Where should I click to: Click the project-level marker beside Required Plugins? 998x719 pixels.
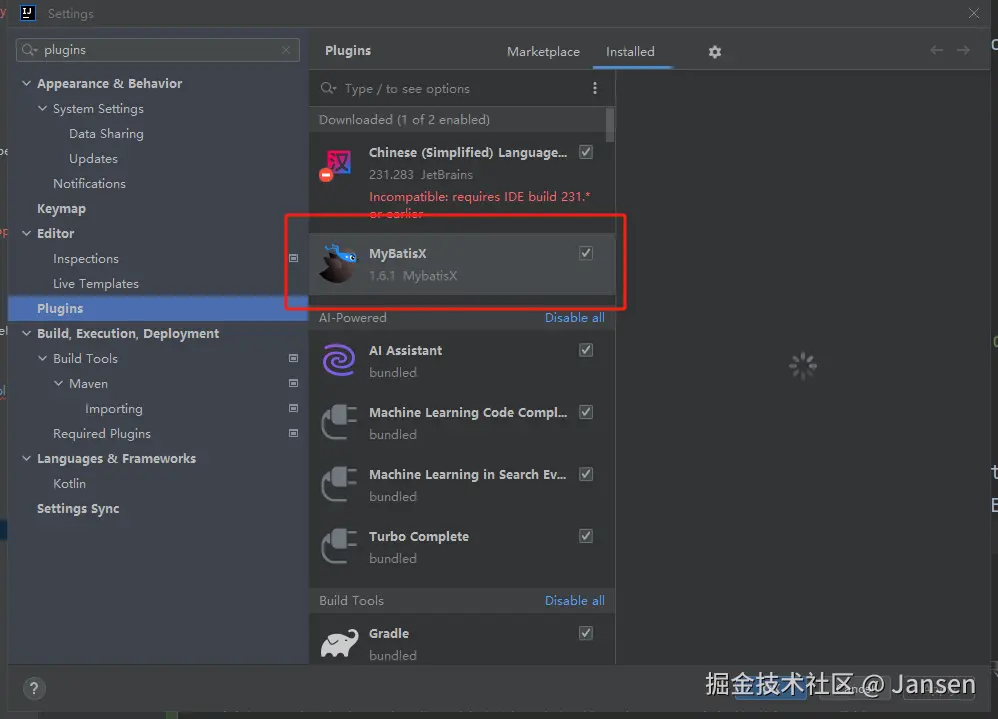[293, 433]
